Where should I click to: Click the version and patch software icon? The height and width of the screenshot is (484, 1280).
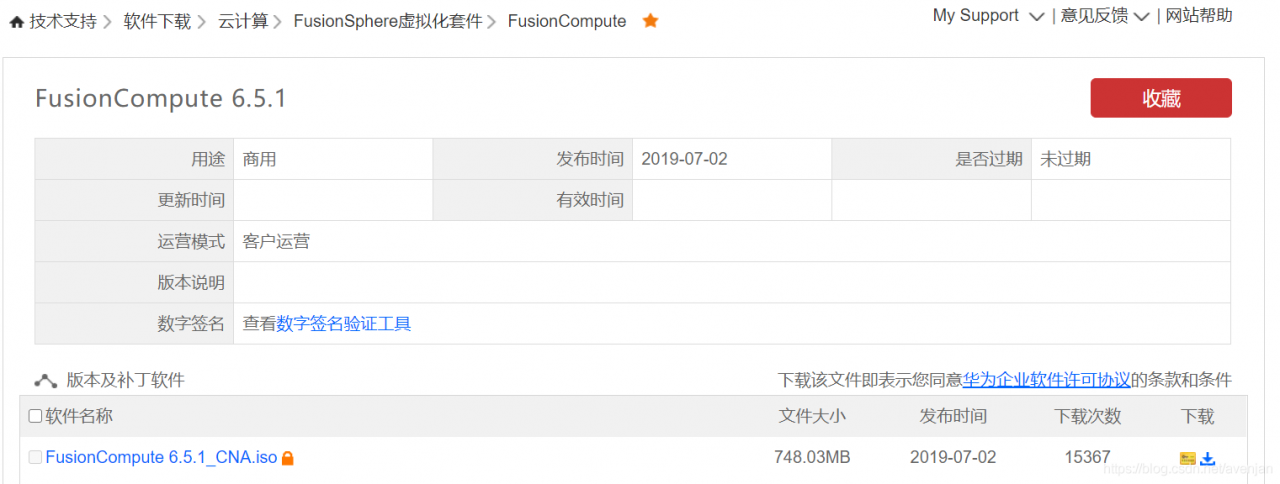click(46, 380)
